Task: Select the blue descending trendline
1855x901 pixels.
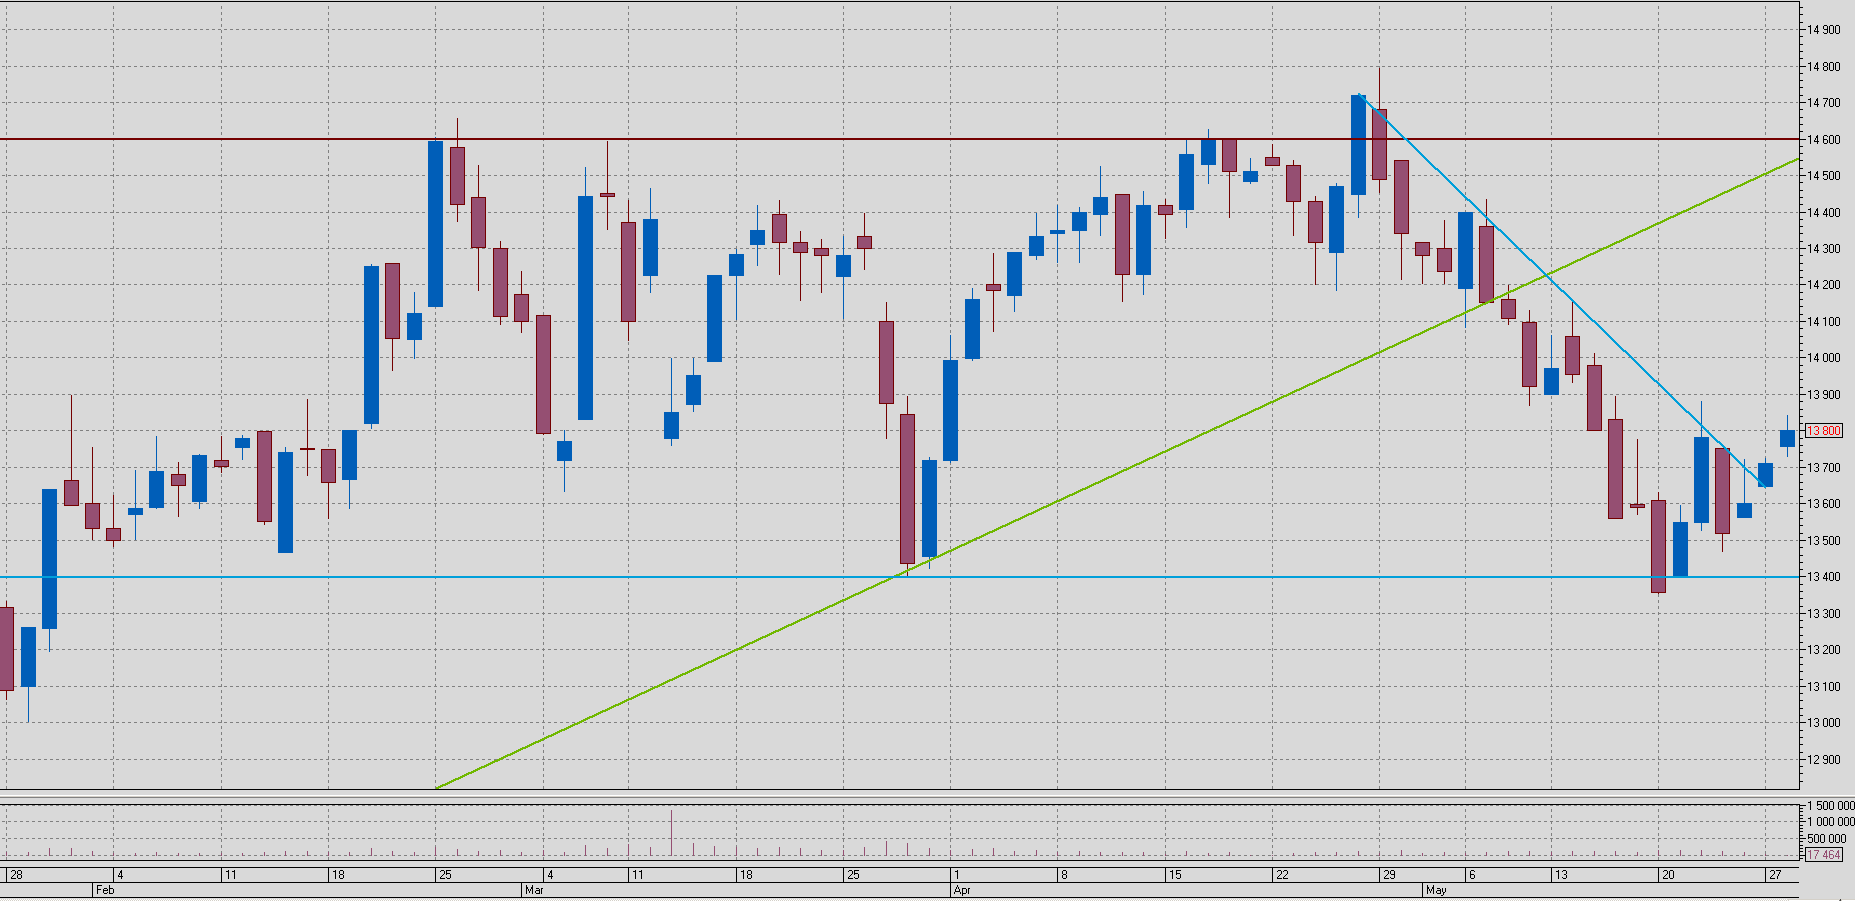Action: coord(1560,289)
